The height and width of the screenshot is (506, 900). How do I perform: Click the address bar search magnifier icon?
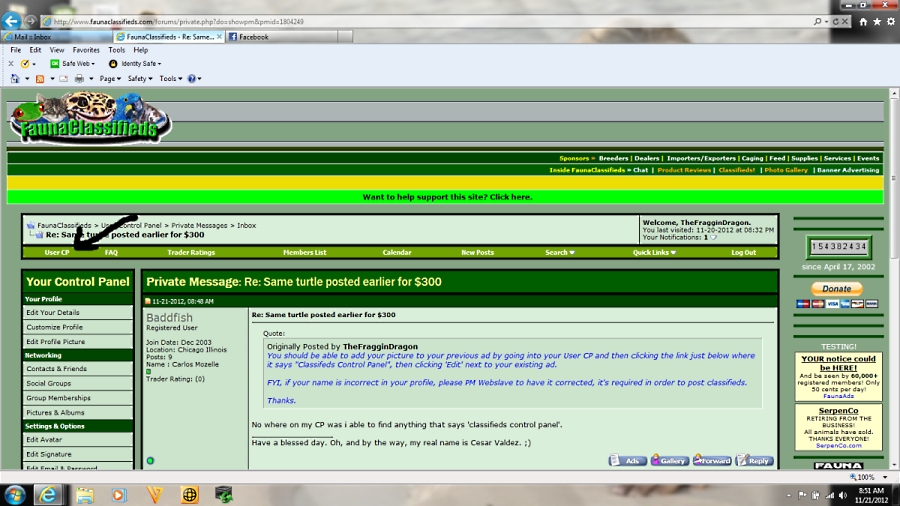click(x=817, y=22)
